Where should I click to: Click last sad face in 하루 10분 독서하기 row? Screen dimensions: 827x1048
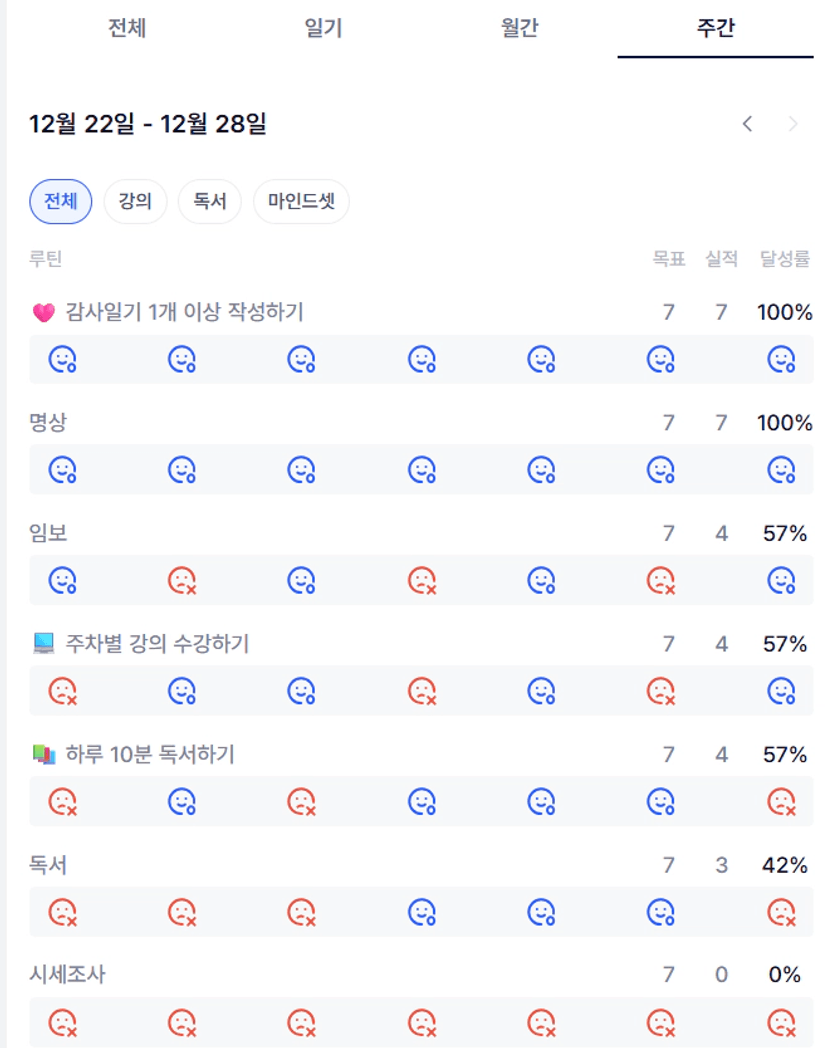780,801
